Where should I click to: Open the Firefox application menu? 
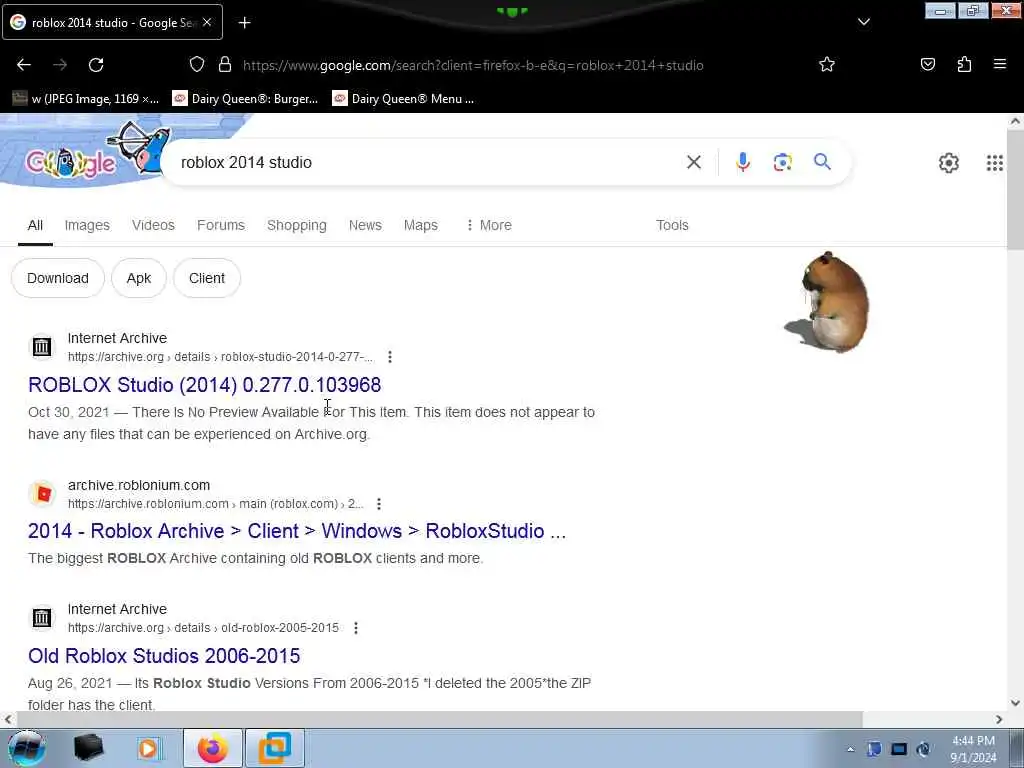tap(1000, 65)
